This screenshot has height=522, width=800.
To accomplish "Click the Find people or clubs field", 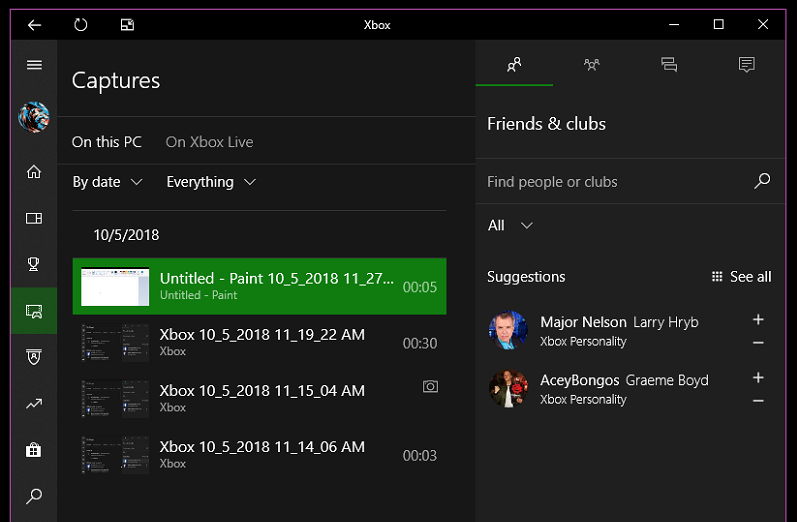I will coord(617,182).
